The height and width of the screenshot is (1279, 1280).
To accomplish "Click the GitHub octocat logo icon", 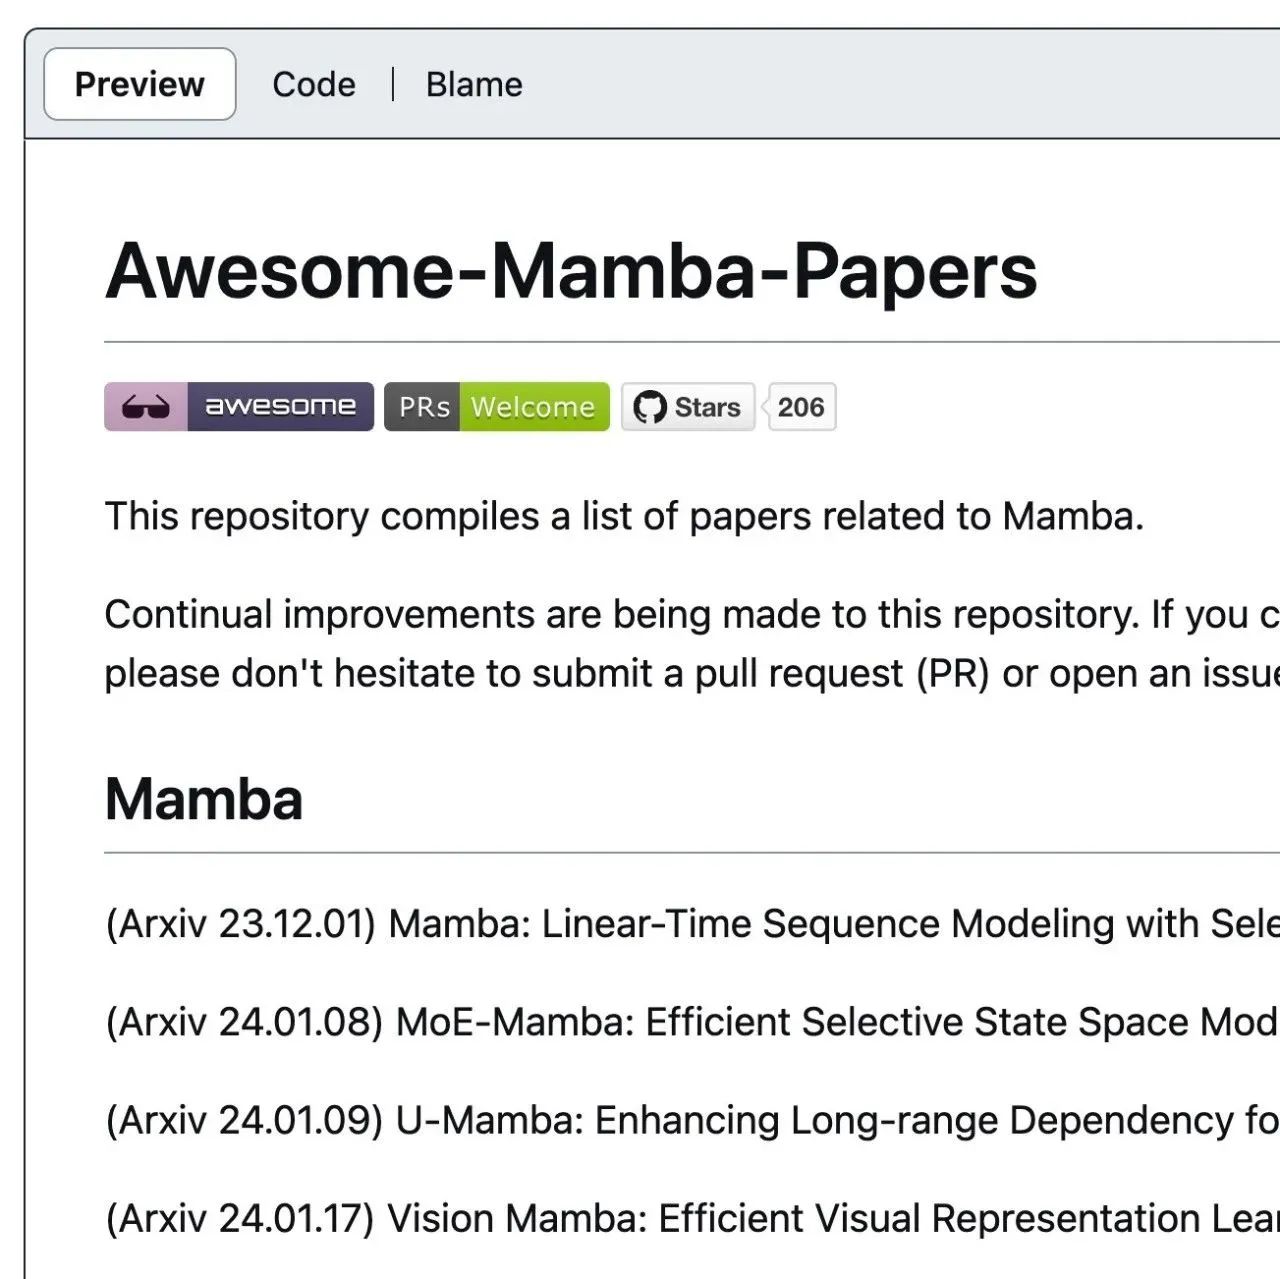I will (650, 407).
